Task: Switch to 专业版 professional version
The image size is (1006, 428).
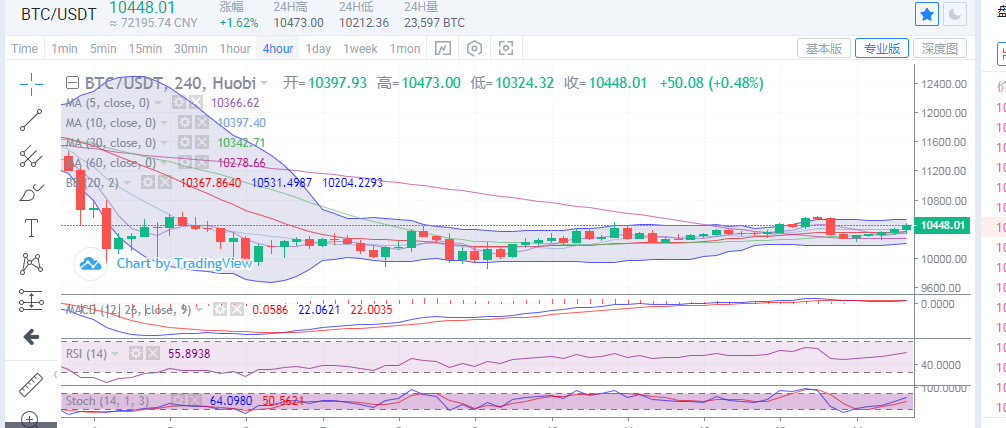Action: click(x=882, y=48)
